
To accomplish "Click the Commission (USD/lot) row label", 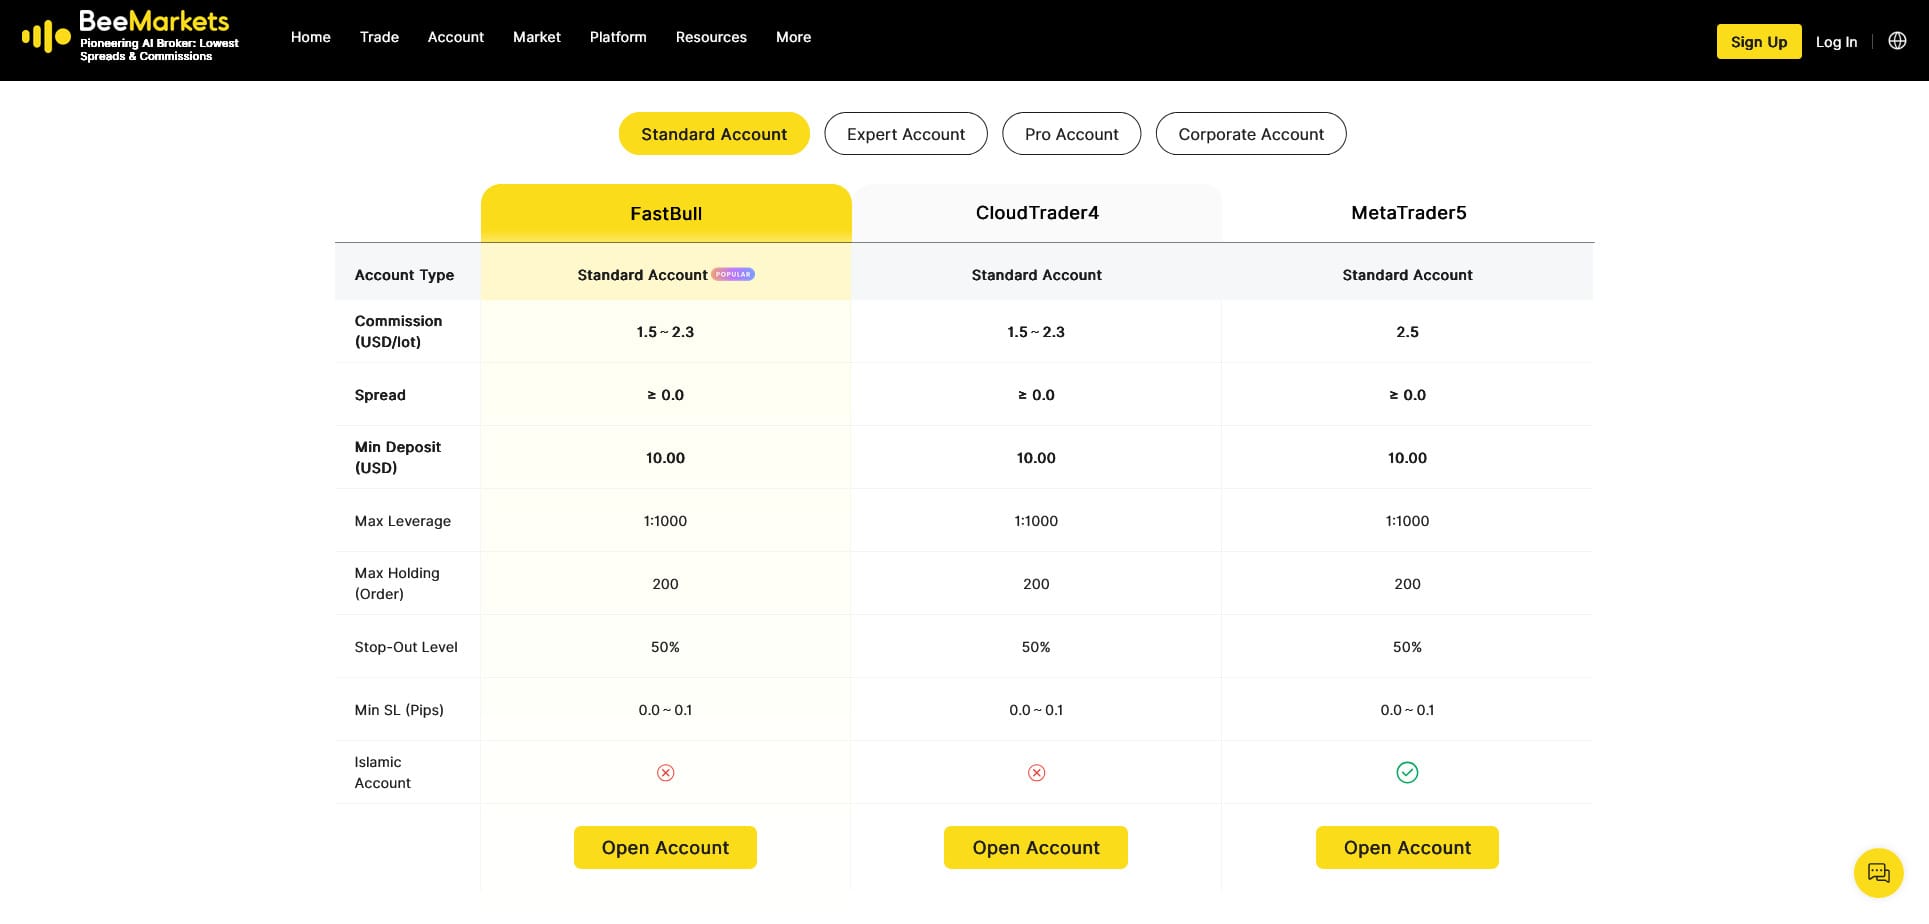I will click(398, 331).
